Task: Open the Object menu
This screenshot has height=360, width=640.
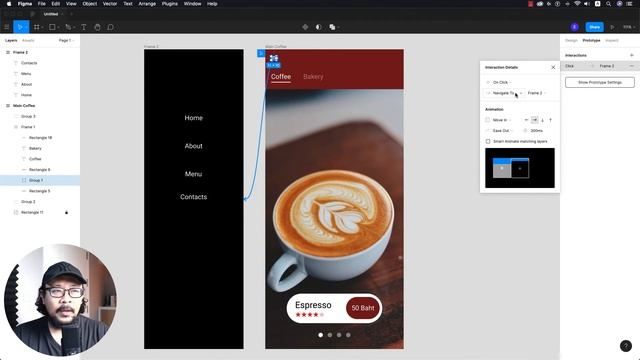Action: pos(90,4)
